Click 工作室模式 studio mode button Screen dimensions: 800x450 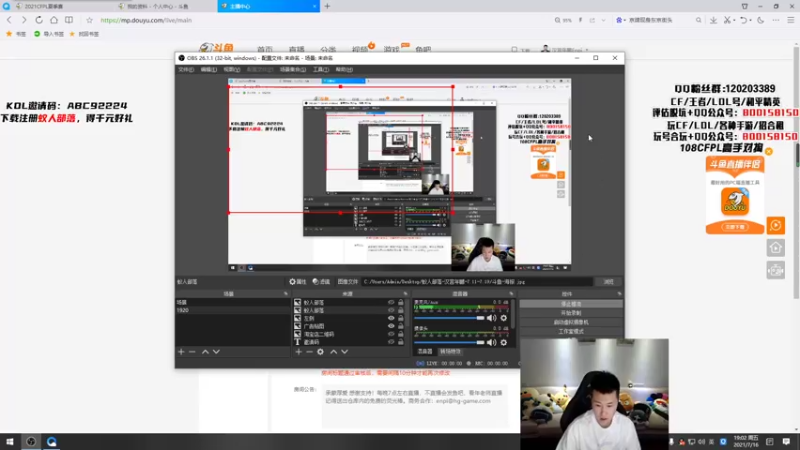click(x=571, y=332)
